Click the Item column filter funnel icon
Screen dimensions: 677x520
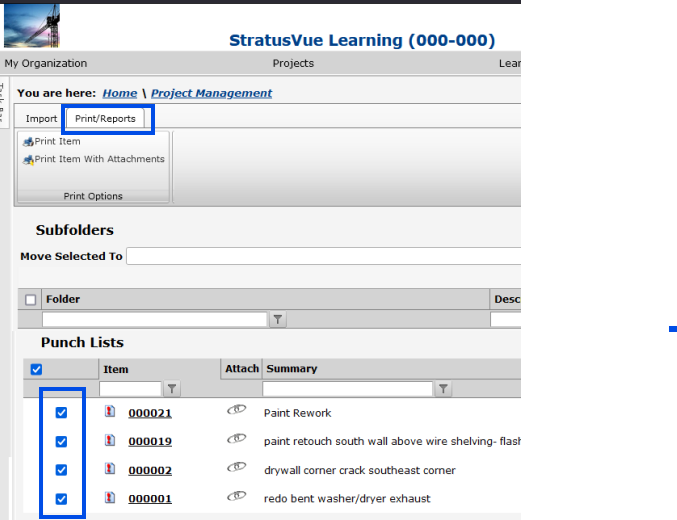coord(172,389)
